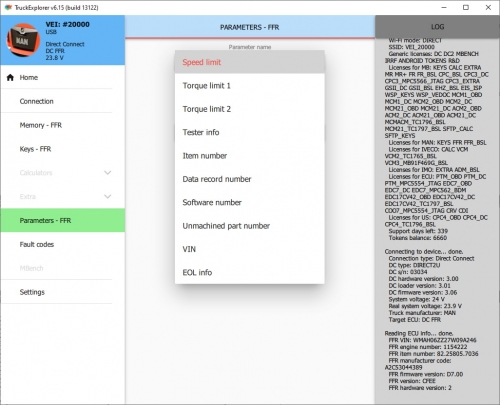Screen dimensions: 500x405
Task: Open the Fault codes page
Action: click(x=63, y=244)
